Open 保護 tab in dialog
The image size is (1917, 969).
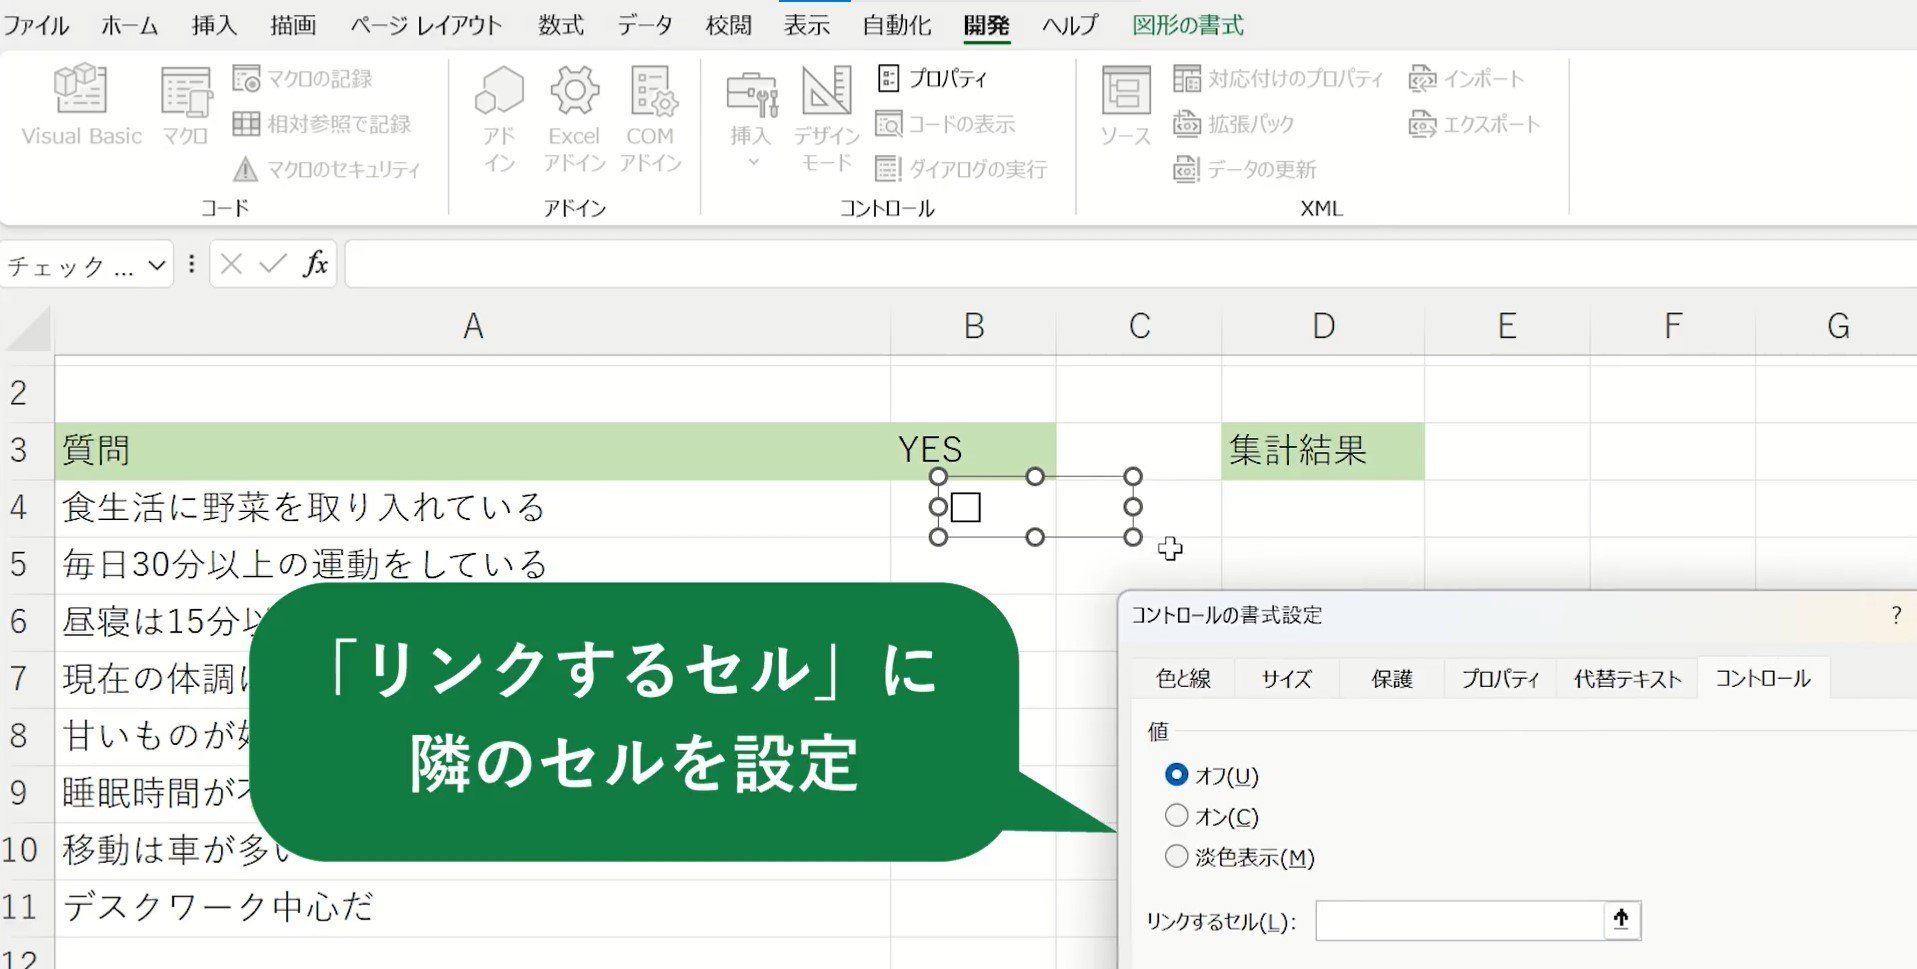click(1392, 679)
